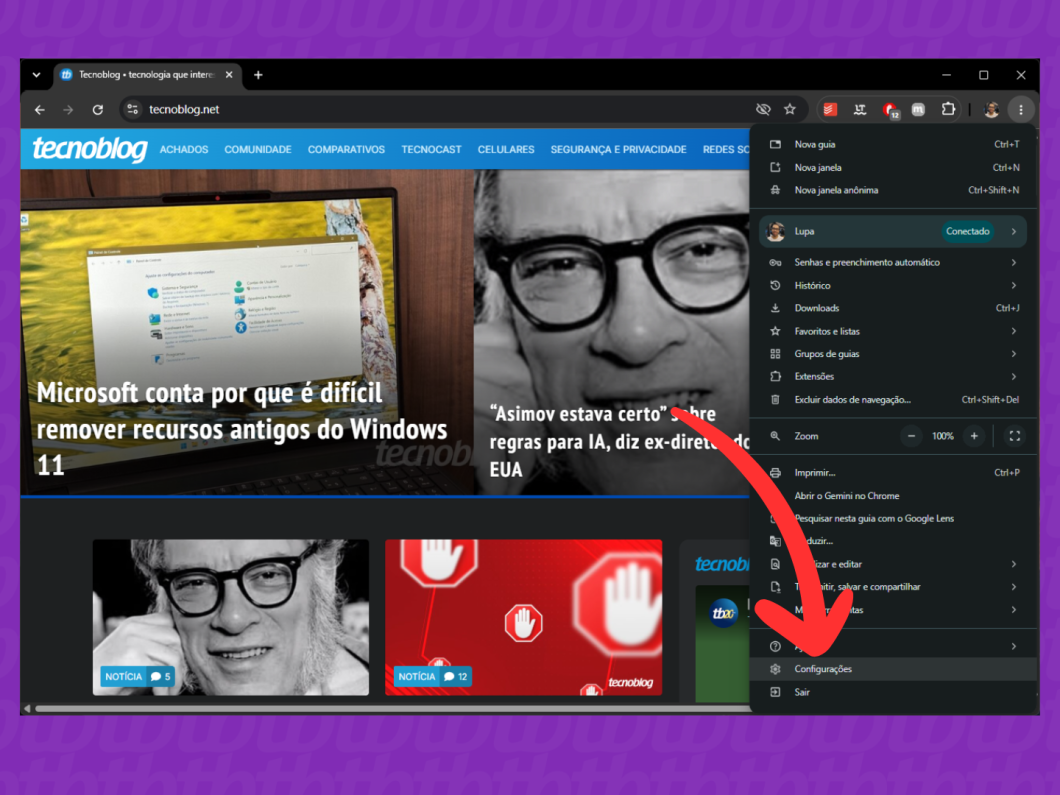
Task: Decrease zoom with the minus button
Action: [x=911, y=436]
